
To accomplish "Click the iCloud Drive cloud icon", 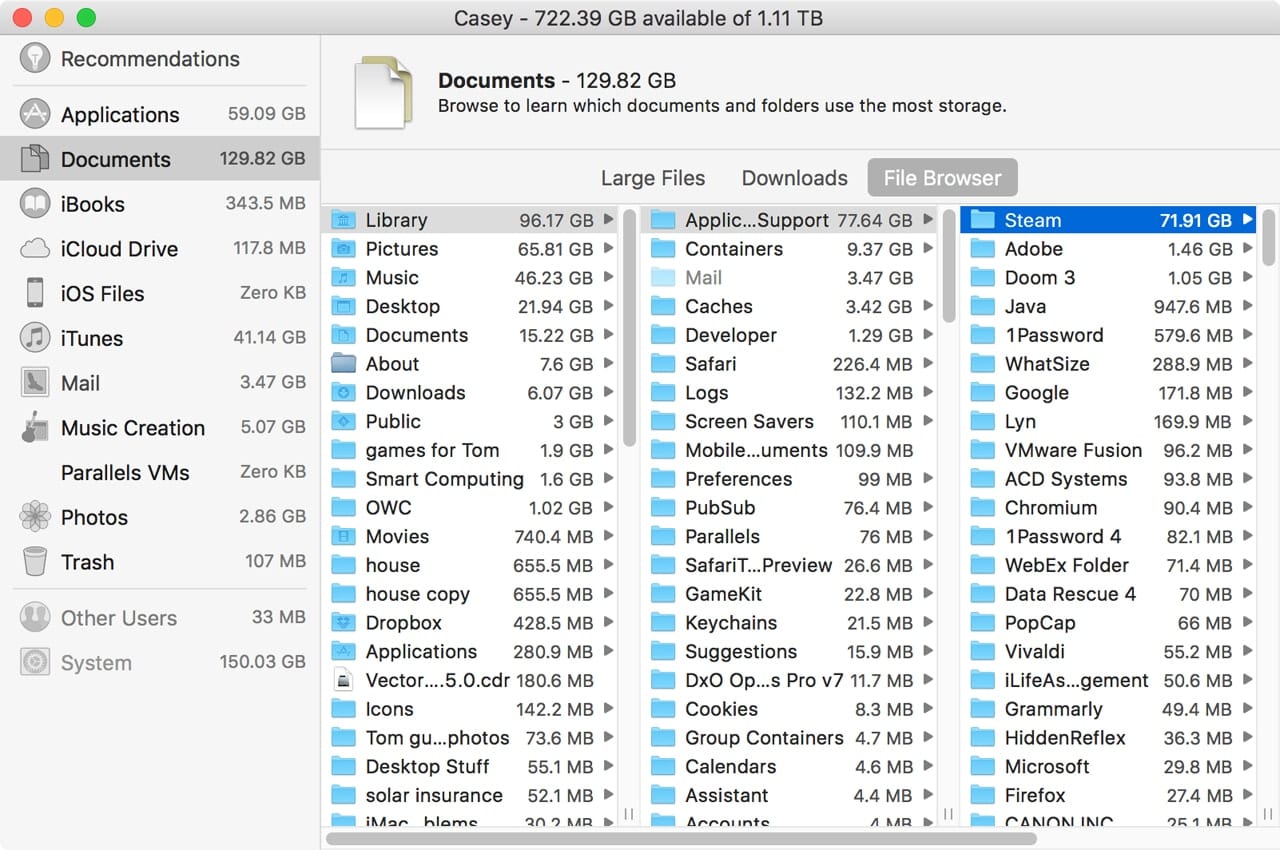I will [34, 249].
